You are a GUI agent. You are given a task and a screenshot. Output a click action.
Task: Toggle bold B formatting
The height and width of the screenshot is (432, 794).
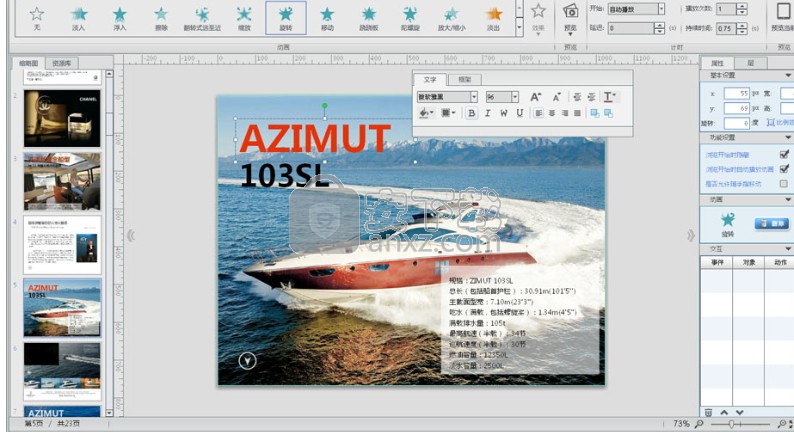[471, 113]
